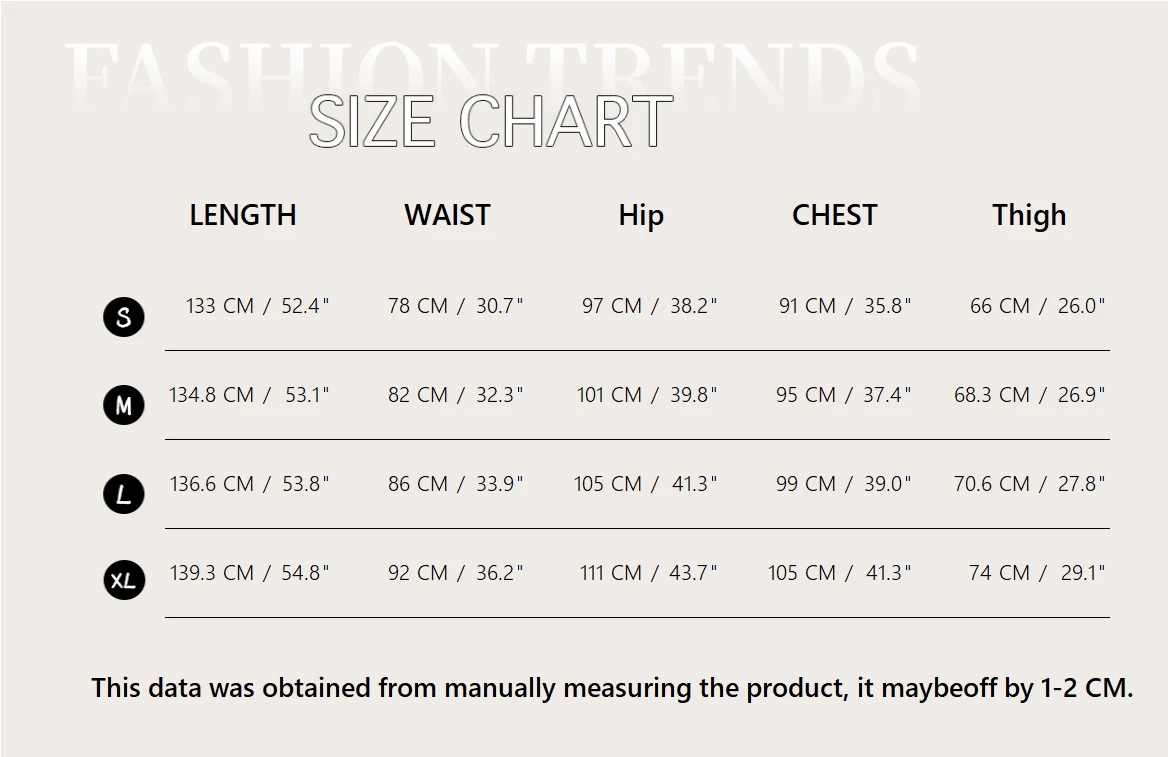Click the SIZE CHART title

point(490,123)
